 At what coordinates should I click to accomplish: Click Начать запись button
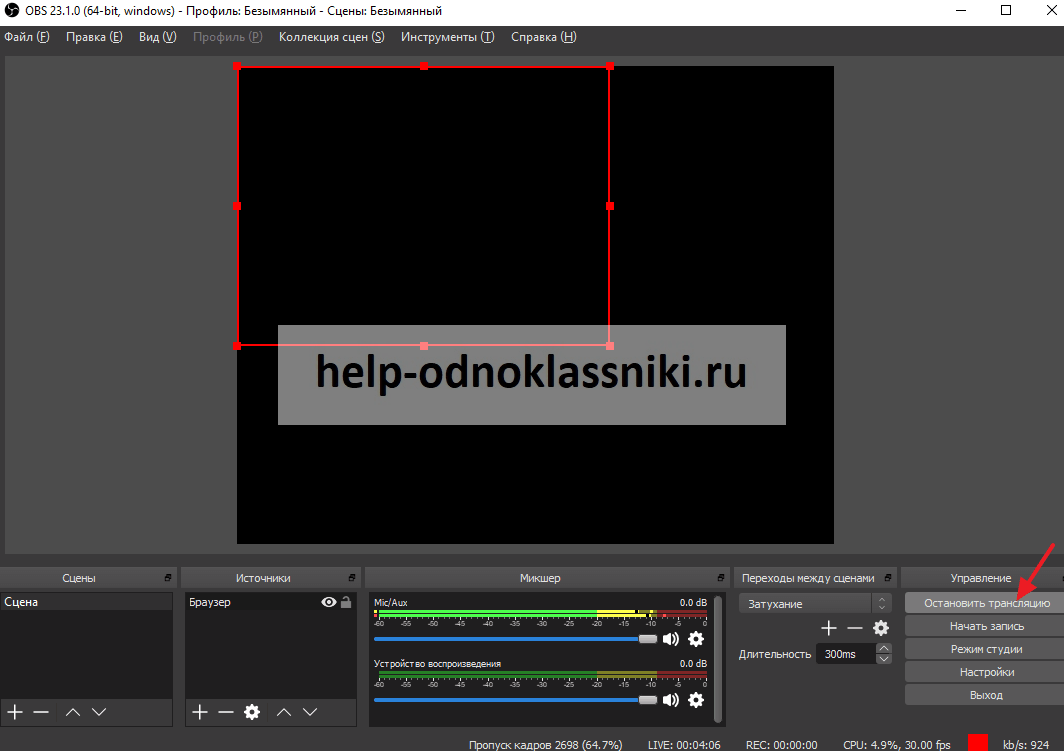pos(986,626)
